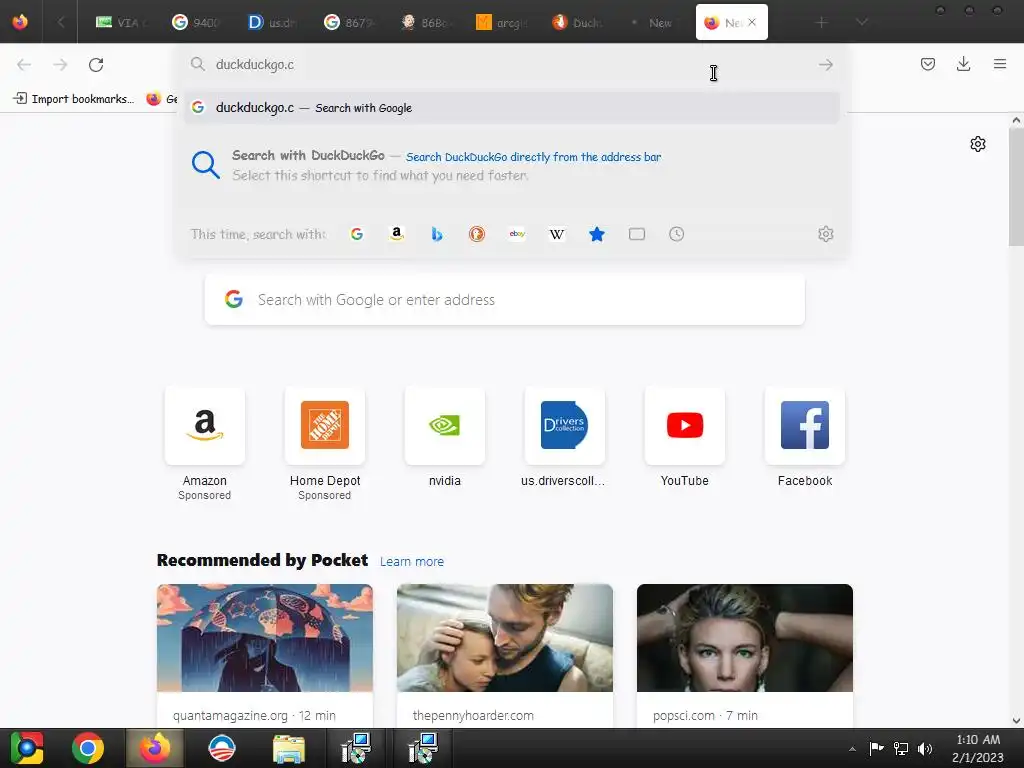Open the Start menu in the taskbar
This screenshot has height=768, width=1024.
click(x=26, y=748)
